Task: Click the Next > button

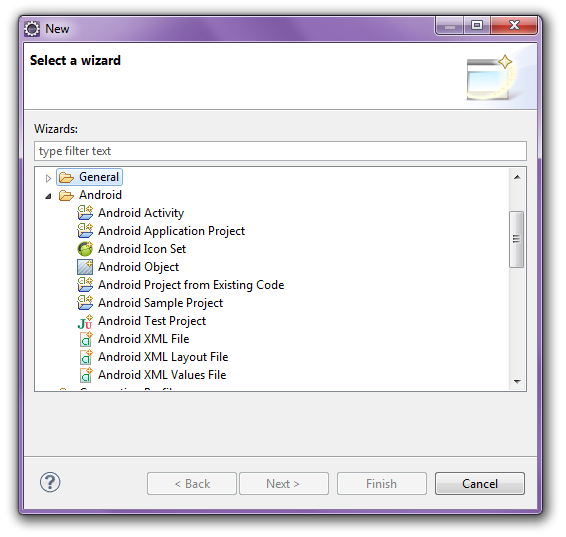Action: (x=284, y=484)
